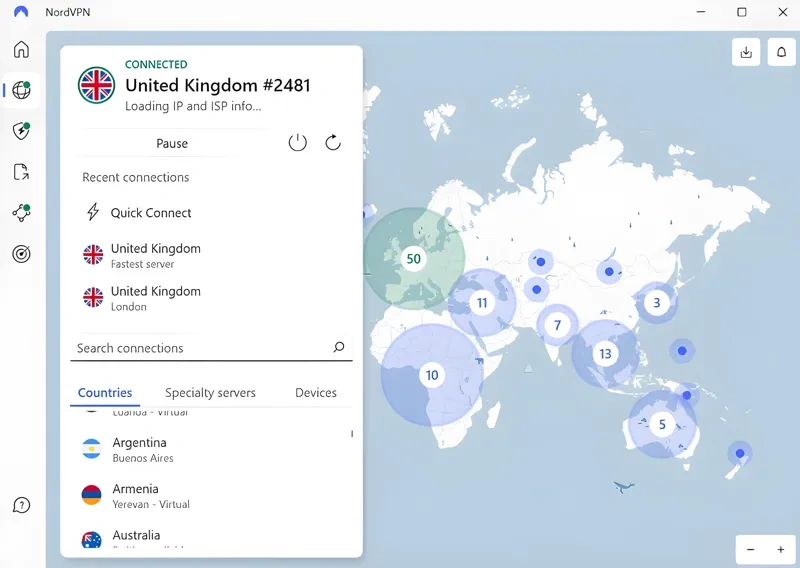Click the South Asia cluster 7
The width and height of the screenshot is (800, 568).
coord(557,325)
